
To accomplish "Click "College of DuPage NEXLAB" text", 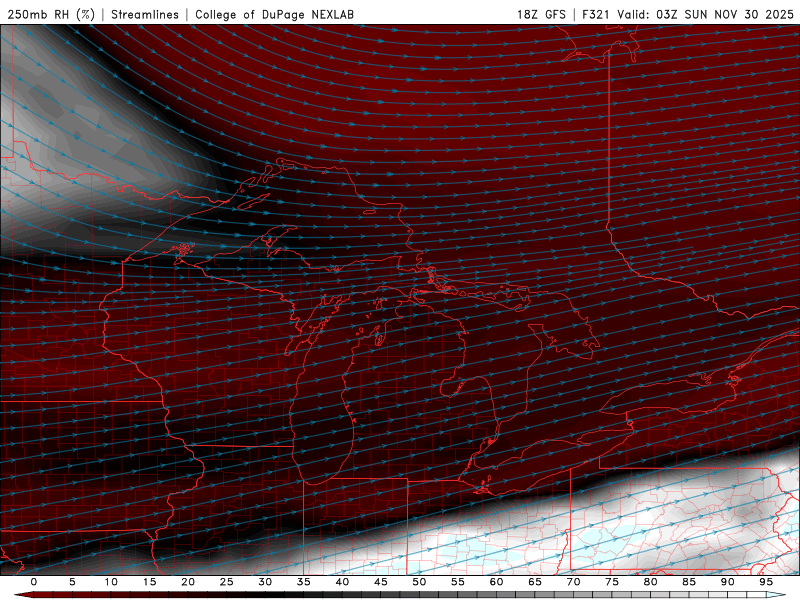I will 274,14.
